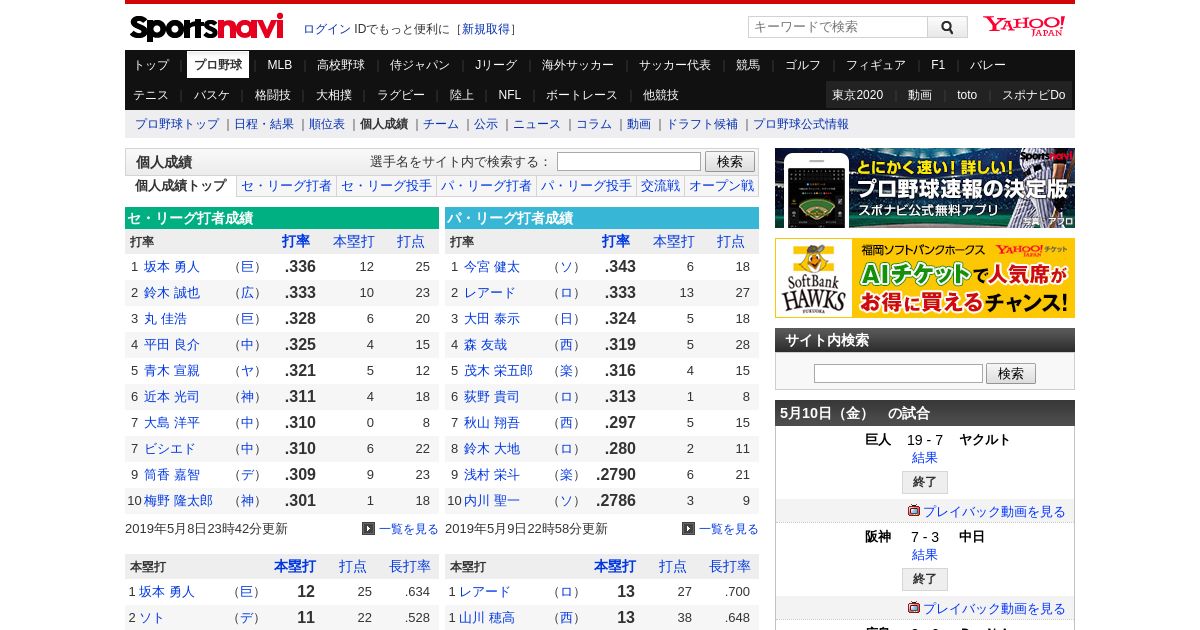The image size is (1200, 630).
Task: Open player 坂本 勇人 in batting average table
Action: 172,267
